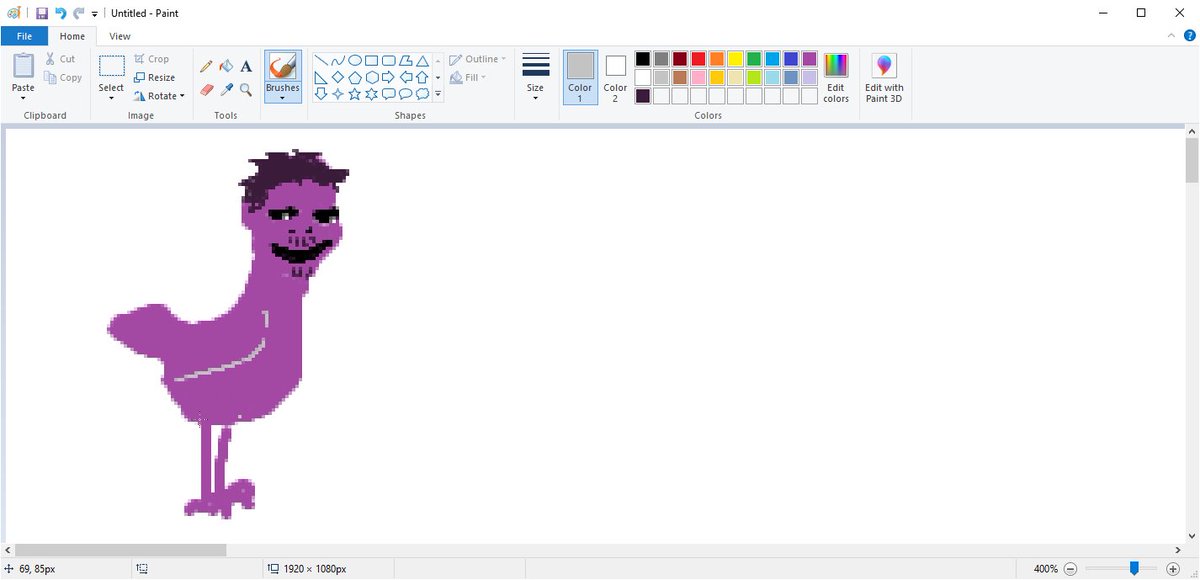Click the zoom out minus button
The image size is (1200, 580).
(1070, 569)
